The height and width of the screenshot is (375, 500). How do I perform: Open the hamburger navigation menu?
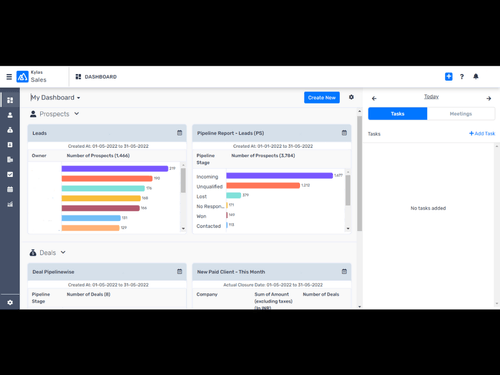click(9, 77)
